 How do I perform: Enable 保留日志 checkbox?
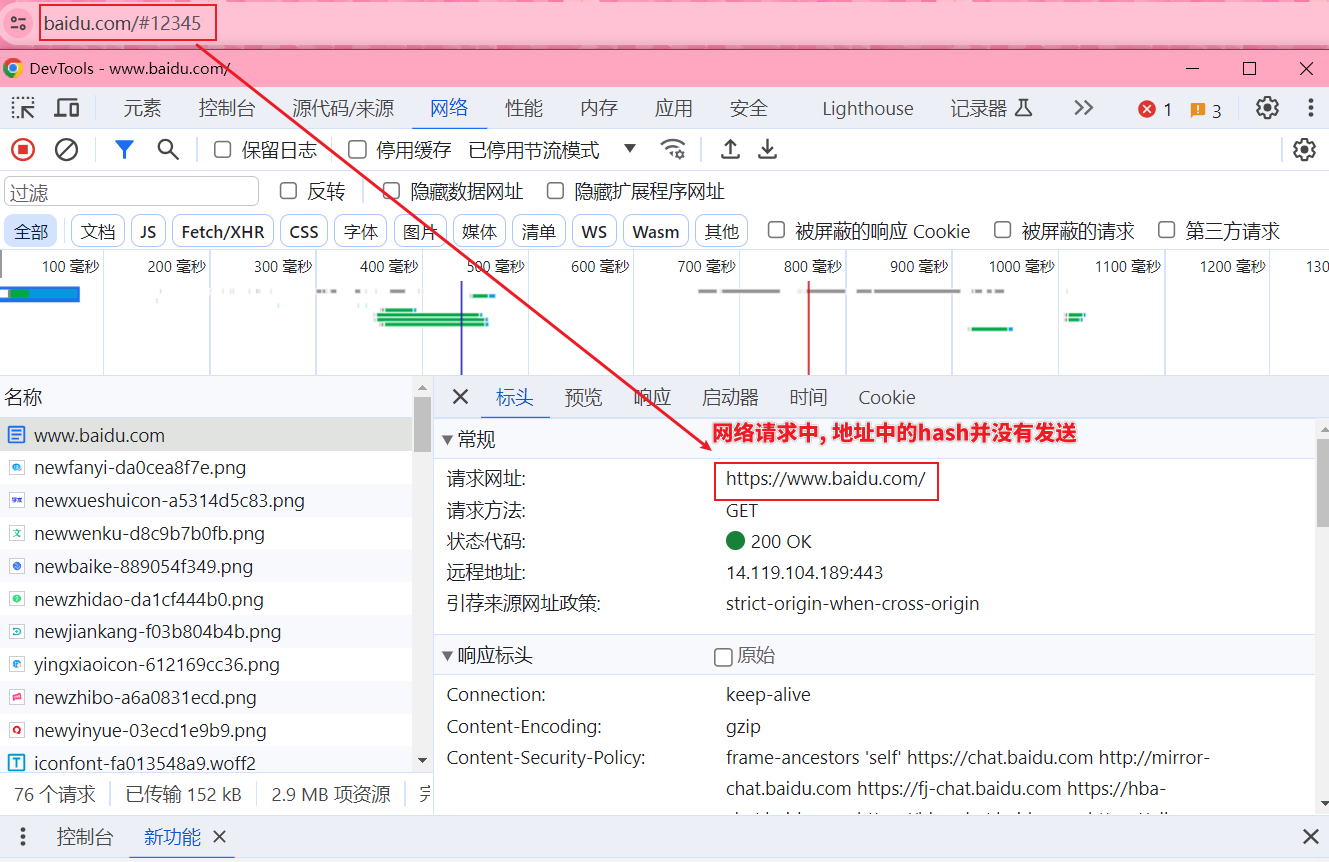click(223, 150)
